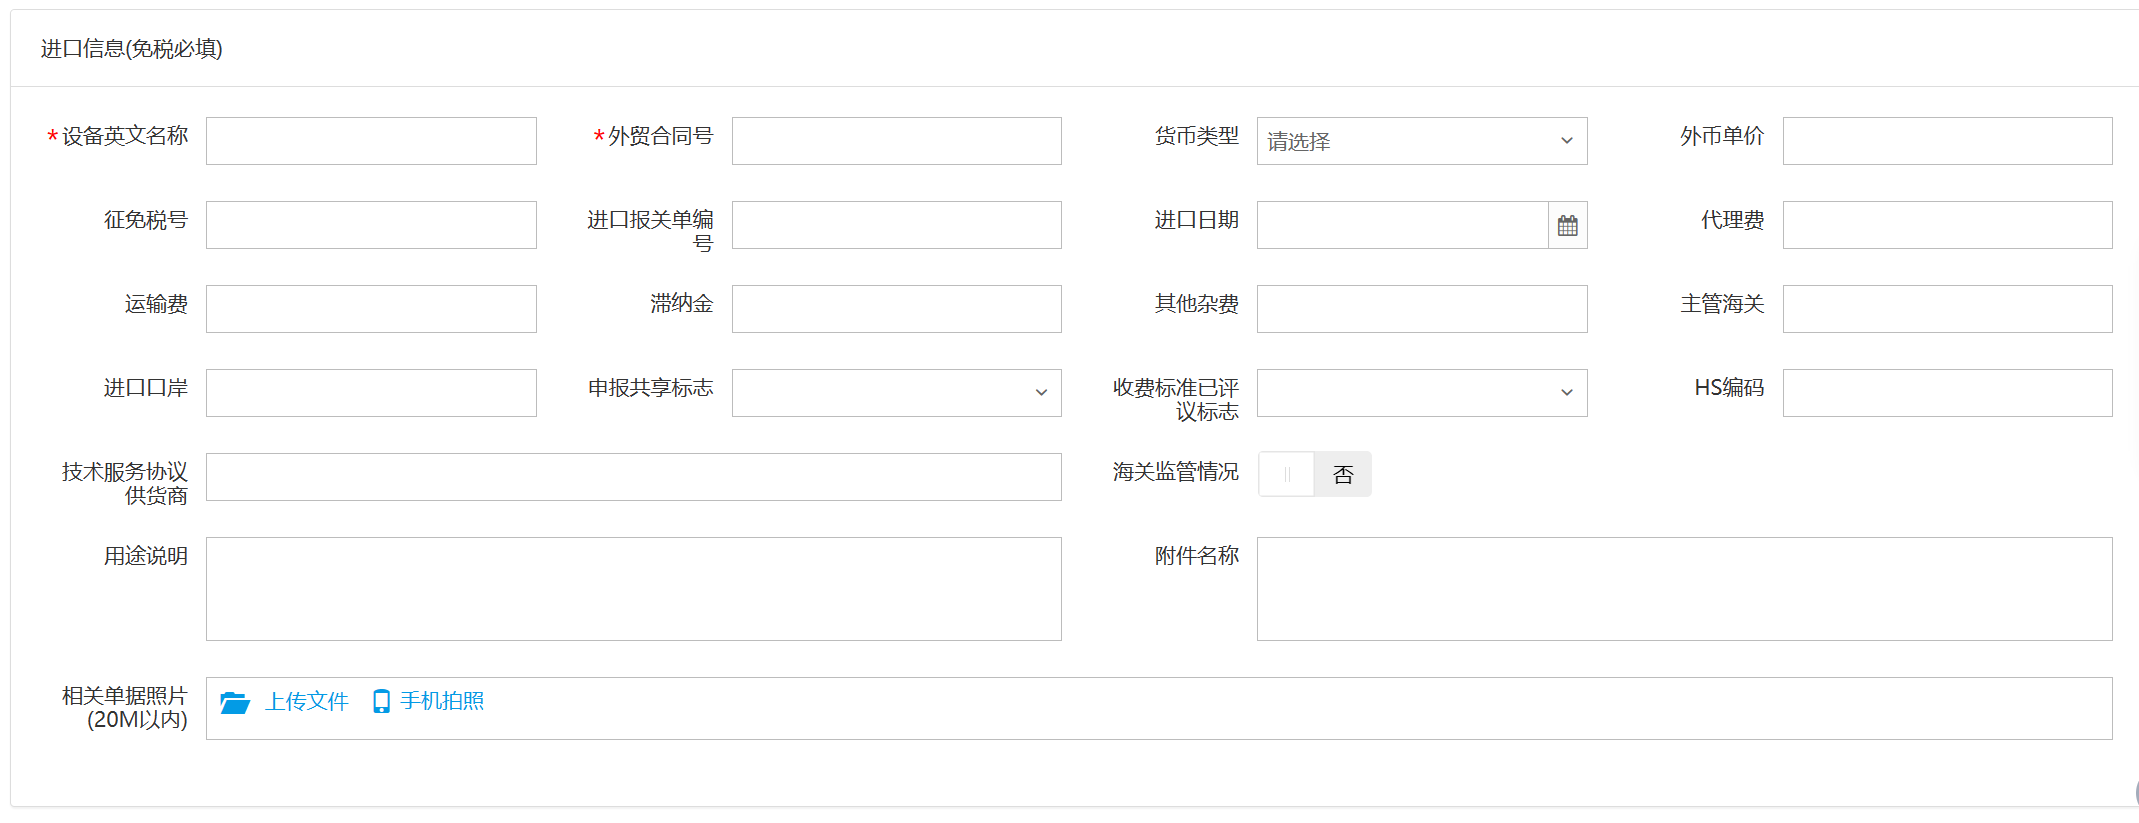Click the 用途说明 text area
Viewport: 2139px width, 823px height.
click(633, 589)
